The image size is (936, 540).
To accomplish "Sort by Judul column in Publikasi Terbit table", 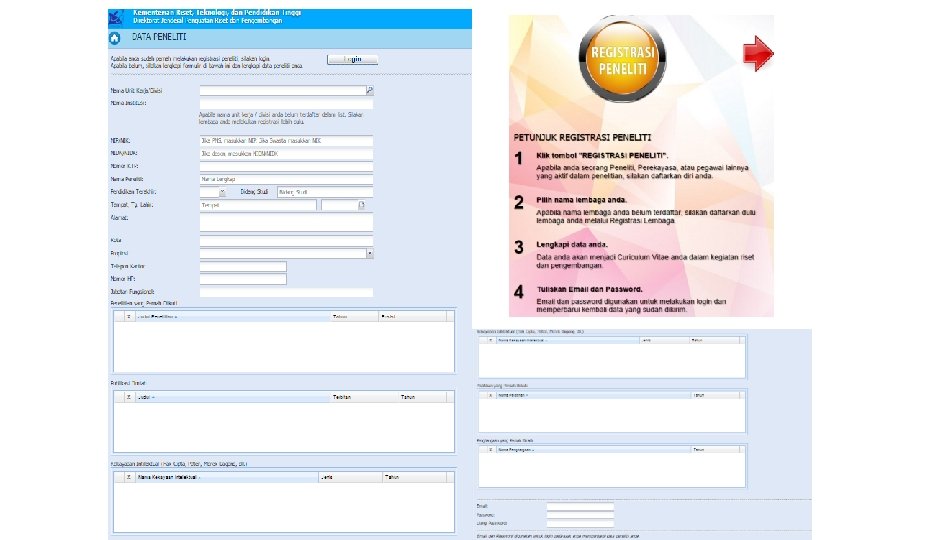I will point(232,397).
